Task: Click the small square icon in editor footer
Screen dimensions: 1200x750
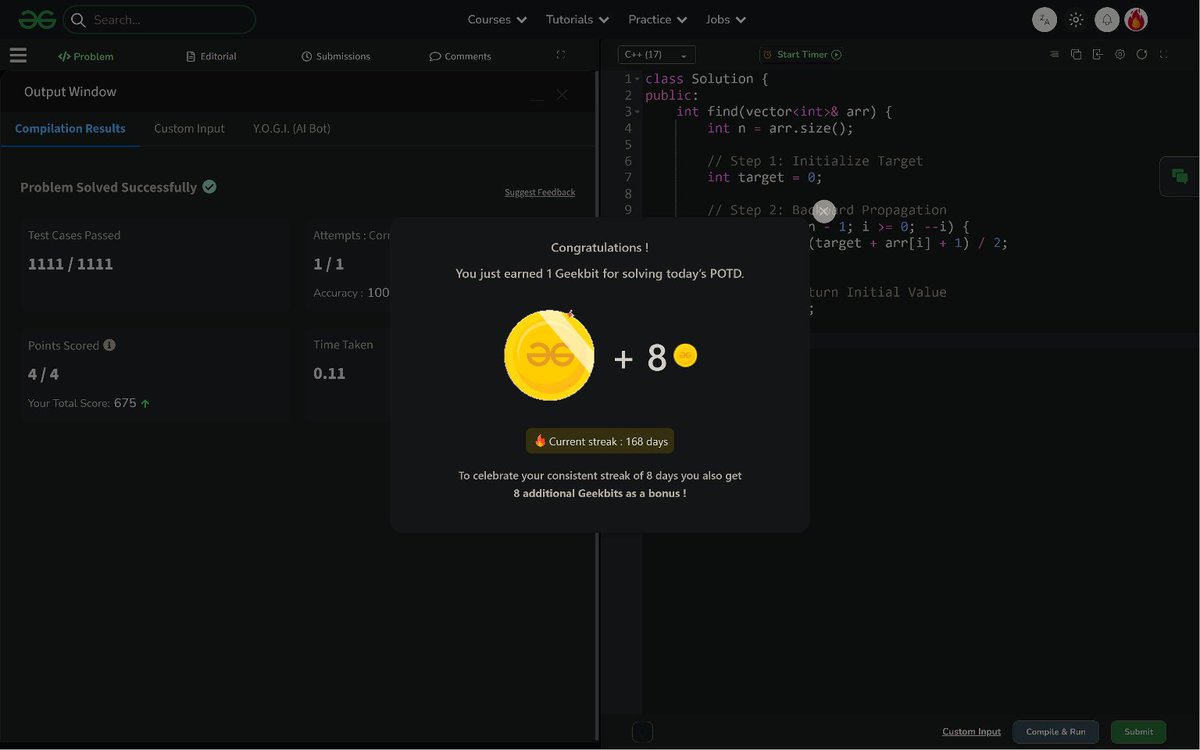Action: 643,733
